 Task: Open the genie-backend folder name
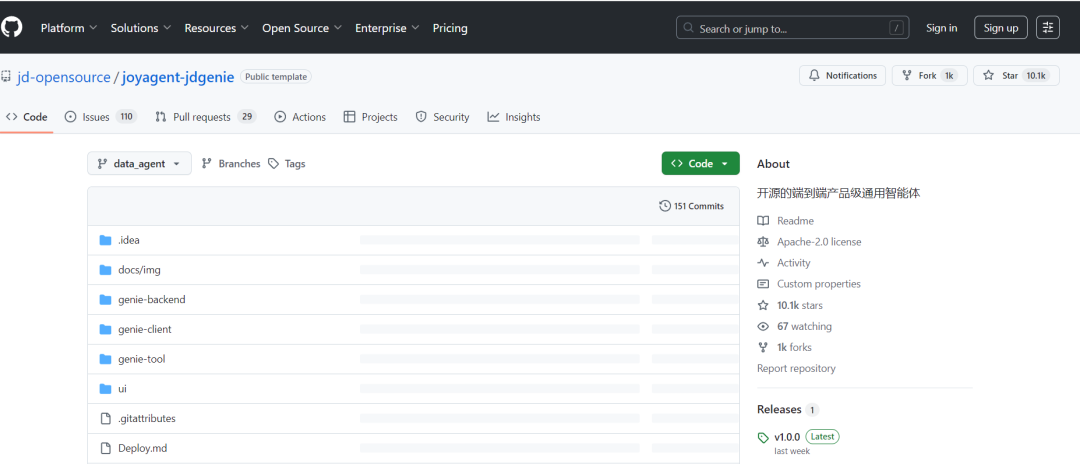pyautogui.click(x=152, y=299)
